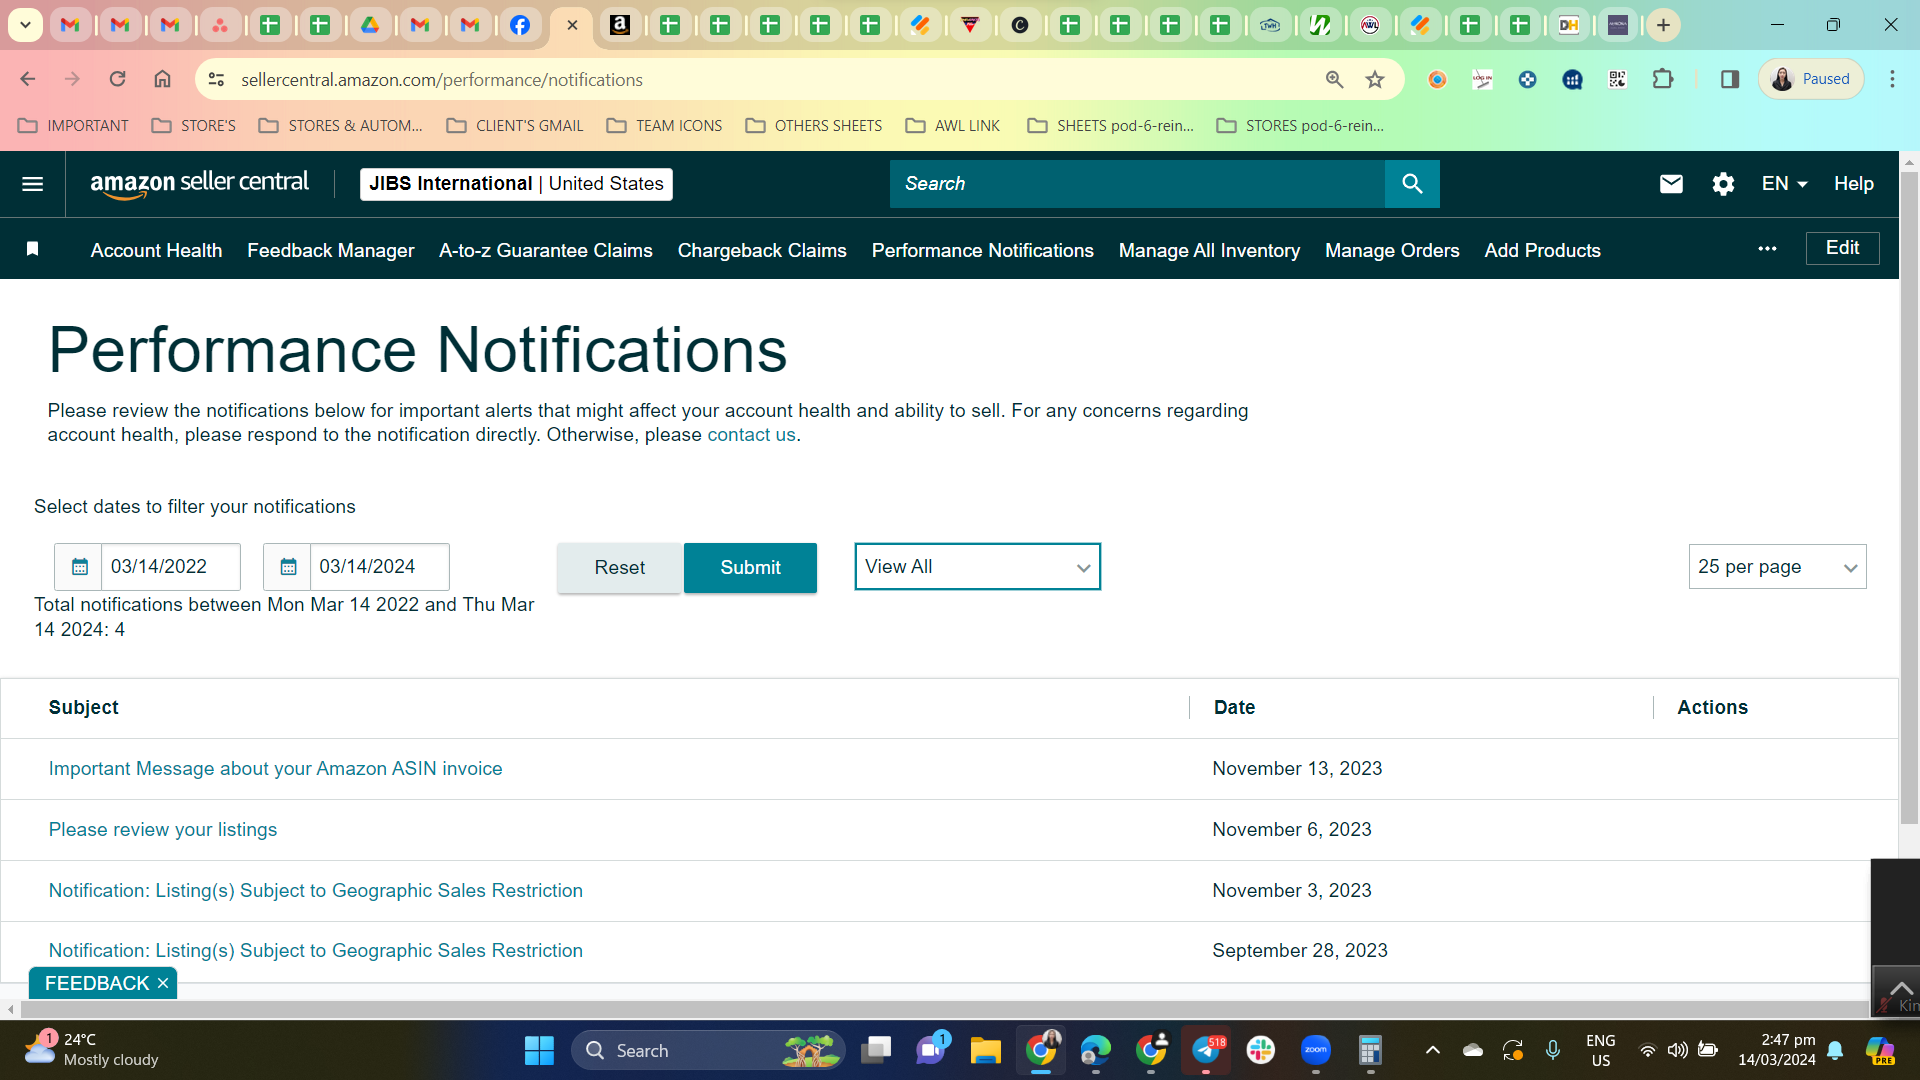Focus the Seller Central search field
1920x1080 pixels.
pos(1137,184)
